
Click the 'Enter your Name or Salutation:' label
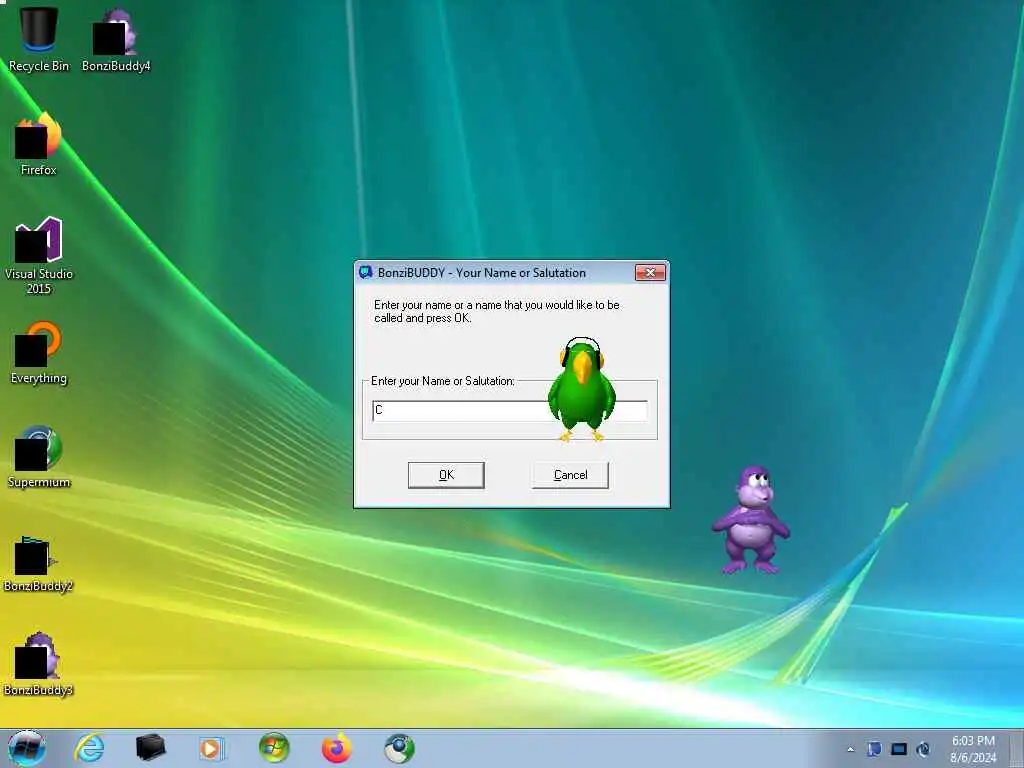tap(442, 381)
